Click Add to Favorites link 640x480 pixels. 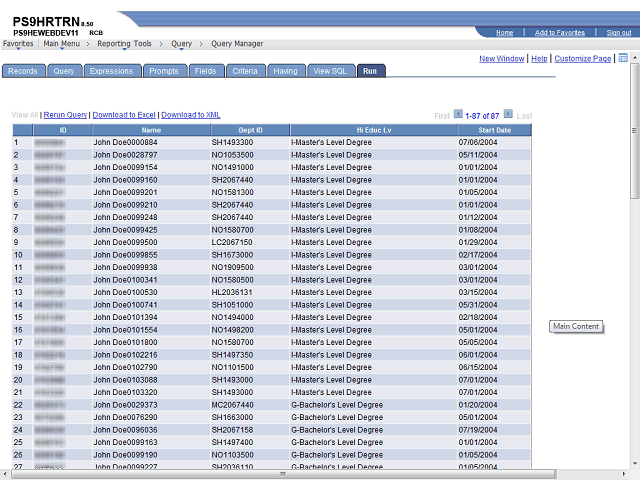[560, 33]
